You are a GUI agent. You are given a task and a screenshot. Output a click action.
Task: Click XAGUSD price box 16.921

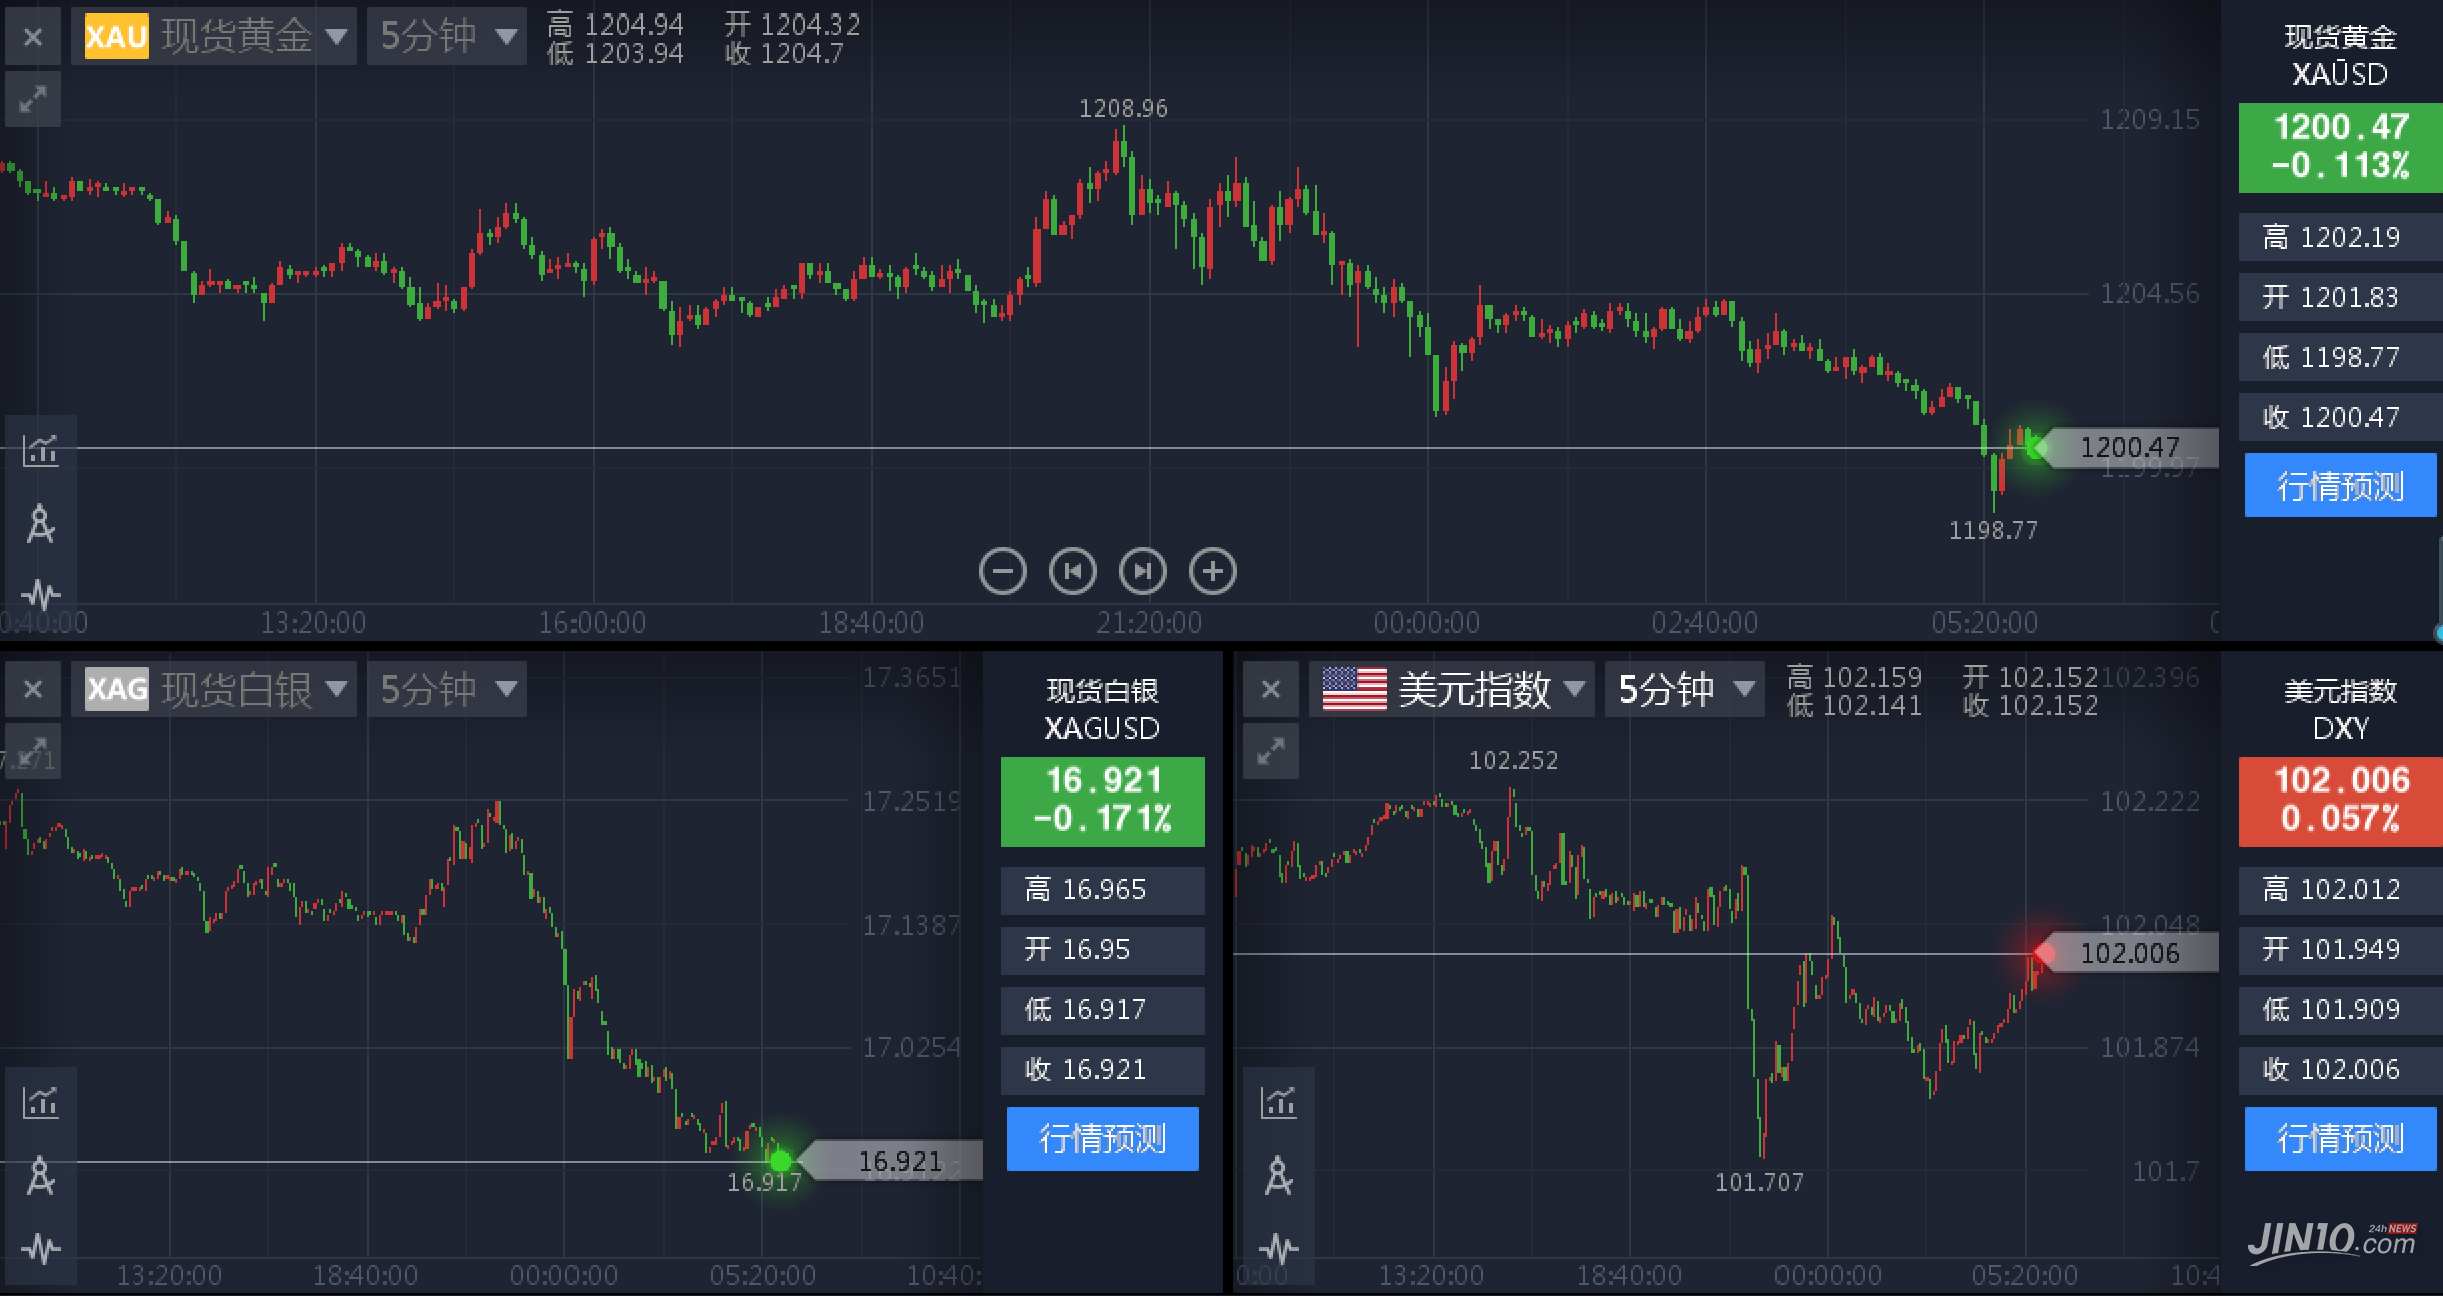pos(1102,801)
